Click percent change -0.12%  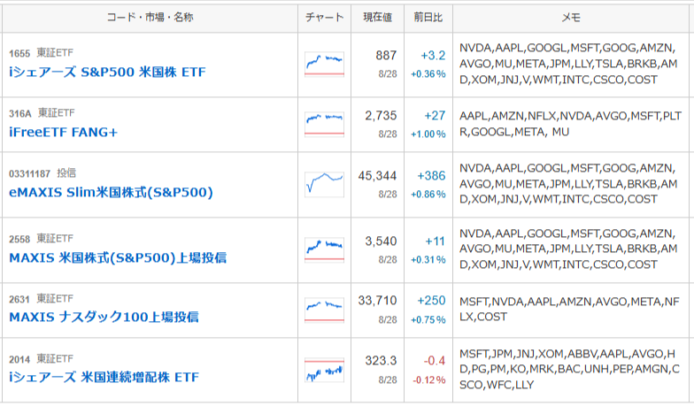[x=429, y=380]
